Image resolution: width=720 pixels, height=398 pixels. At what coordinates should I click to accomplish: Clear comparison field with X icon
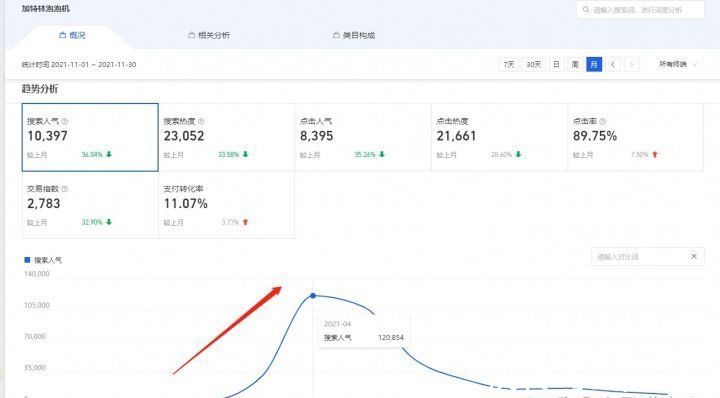[x=694, y=256]
